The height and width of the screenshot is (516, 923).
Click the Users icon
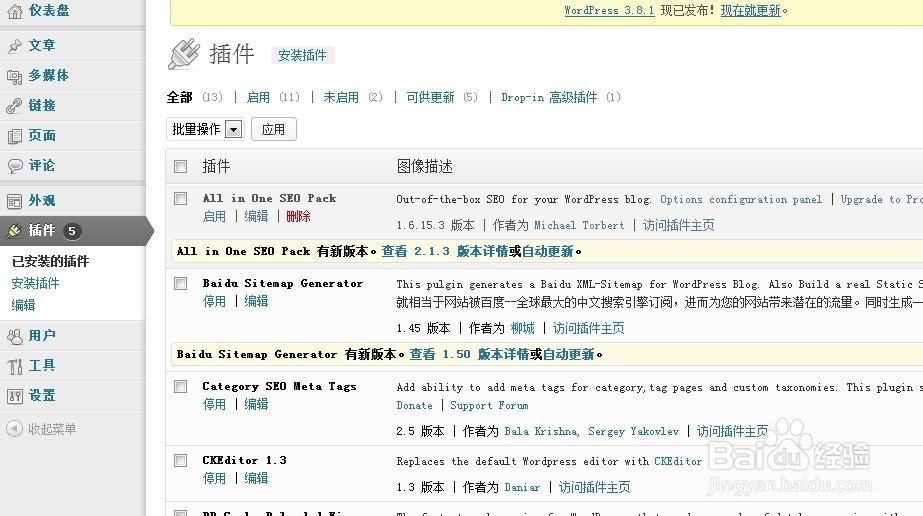click(15, 336)
